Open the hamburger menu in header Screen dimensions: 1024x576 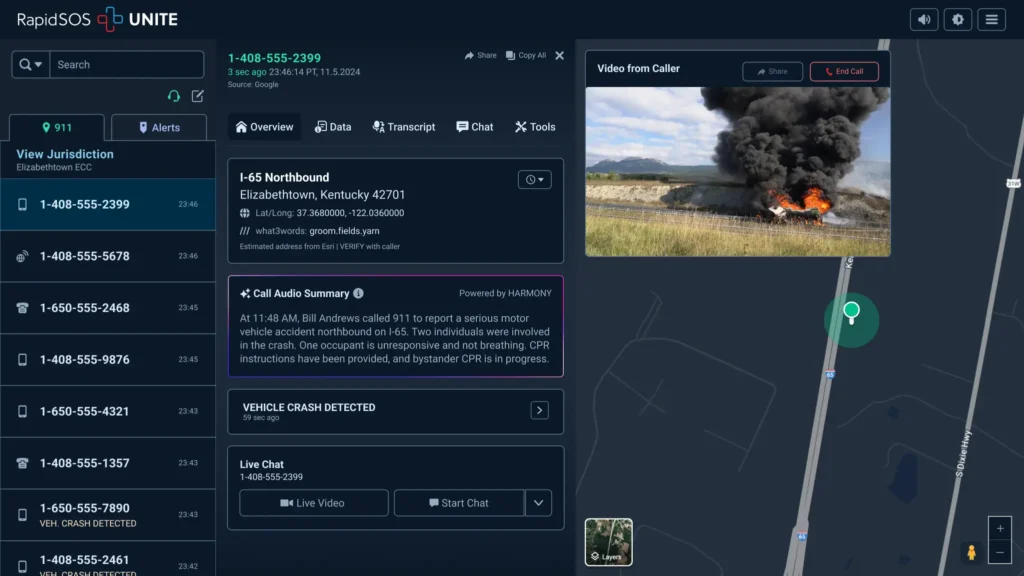click(x=991, y=19)
